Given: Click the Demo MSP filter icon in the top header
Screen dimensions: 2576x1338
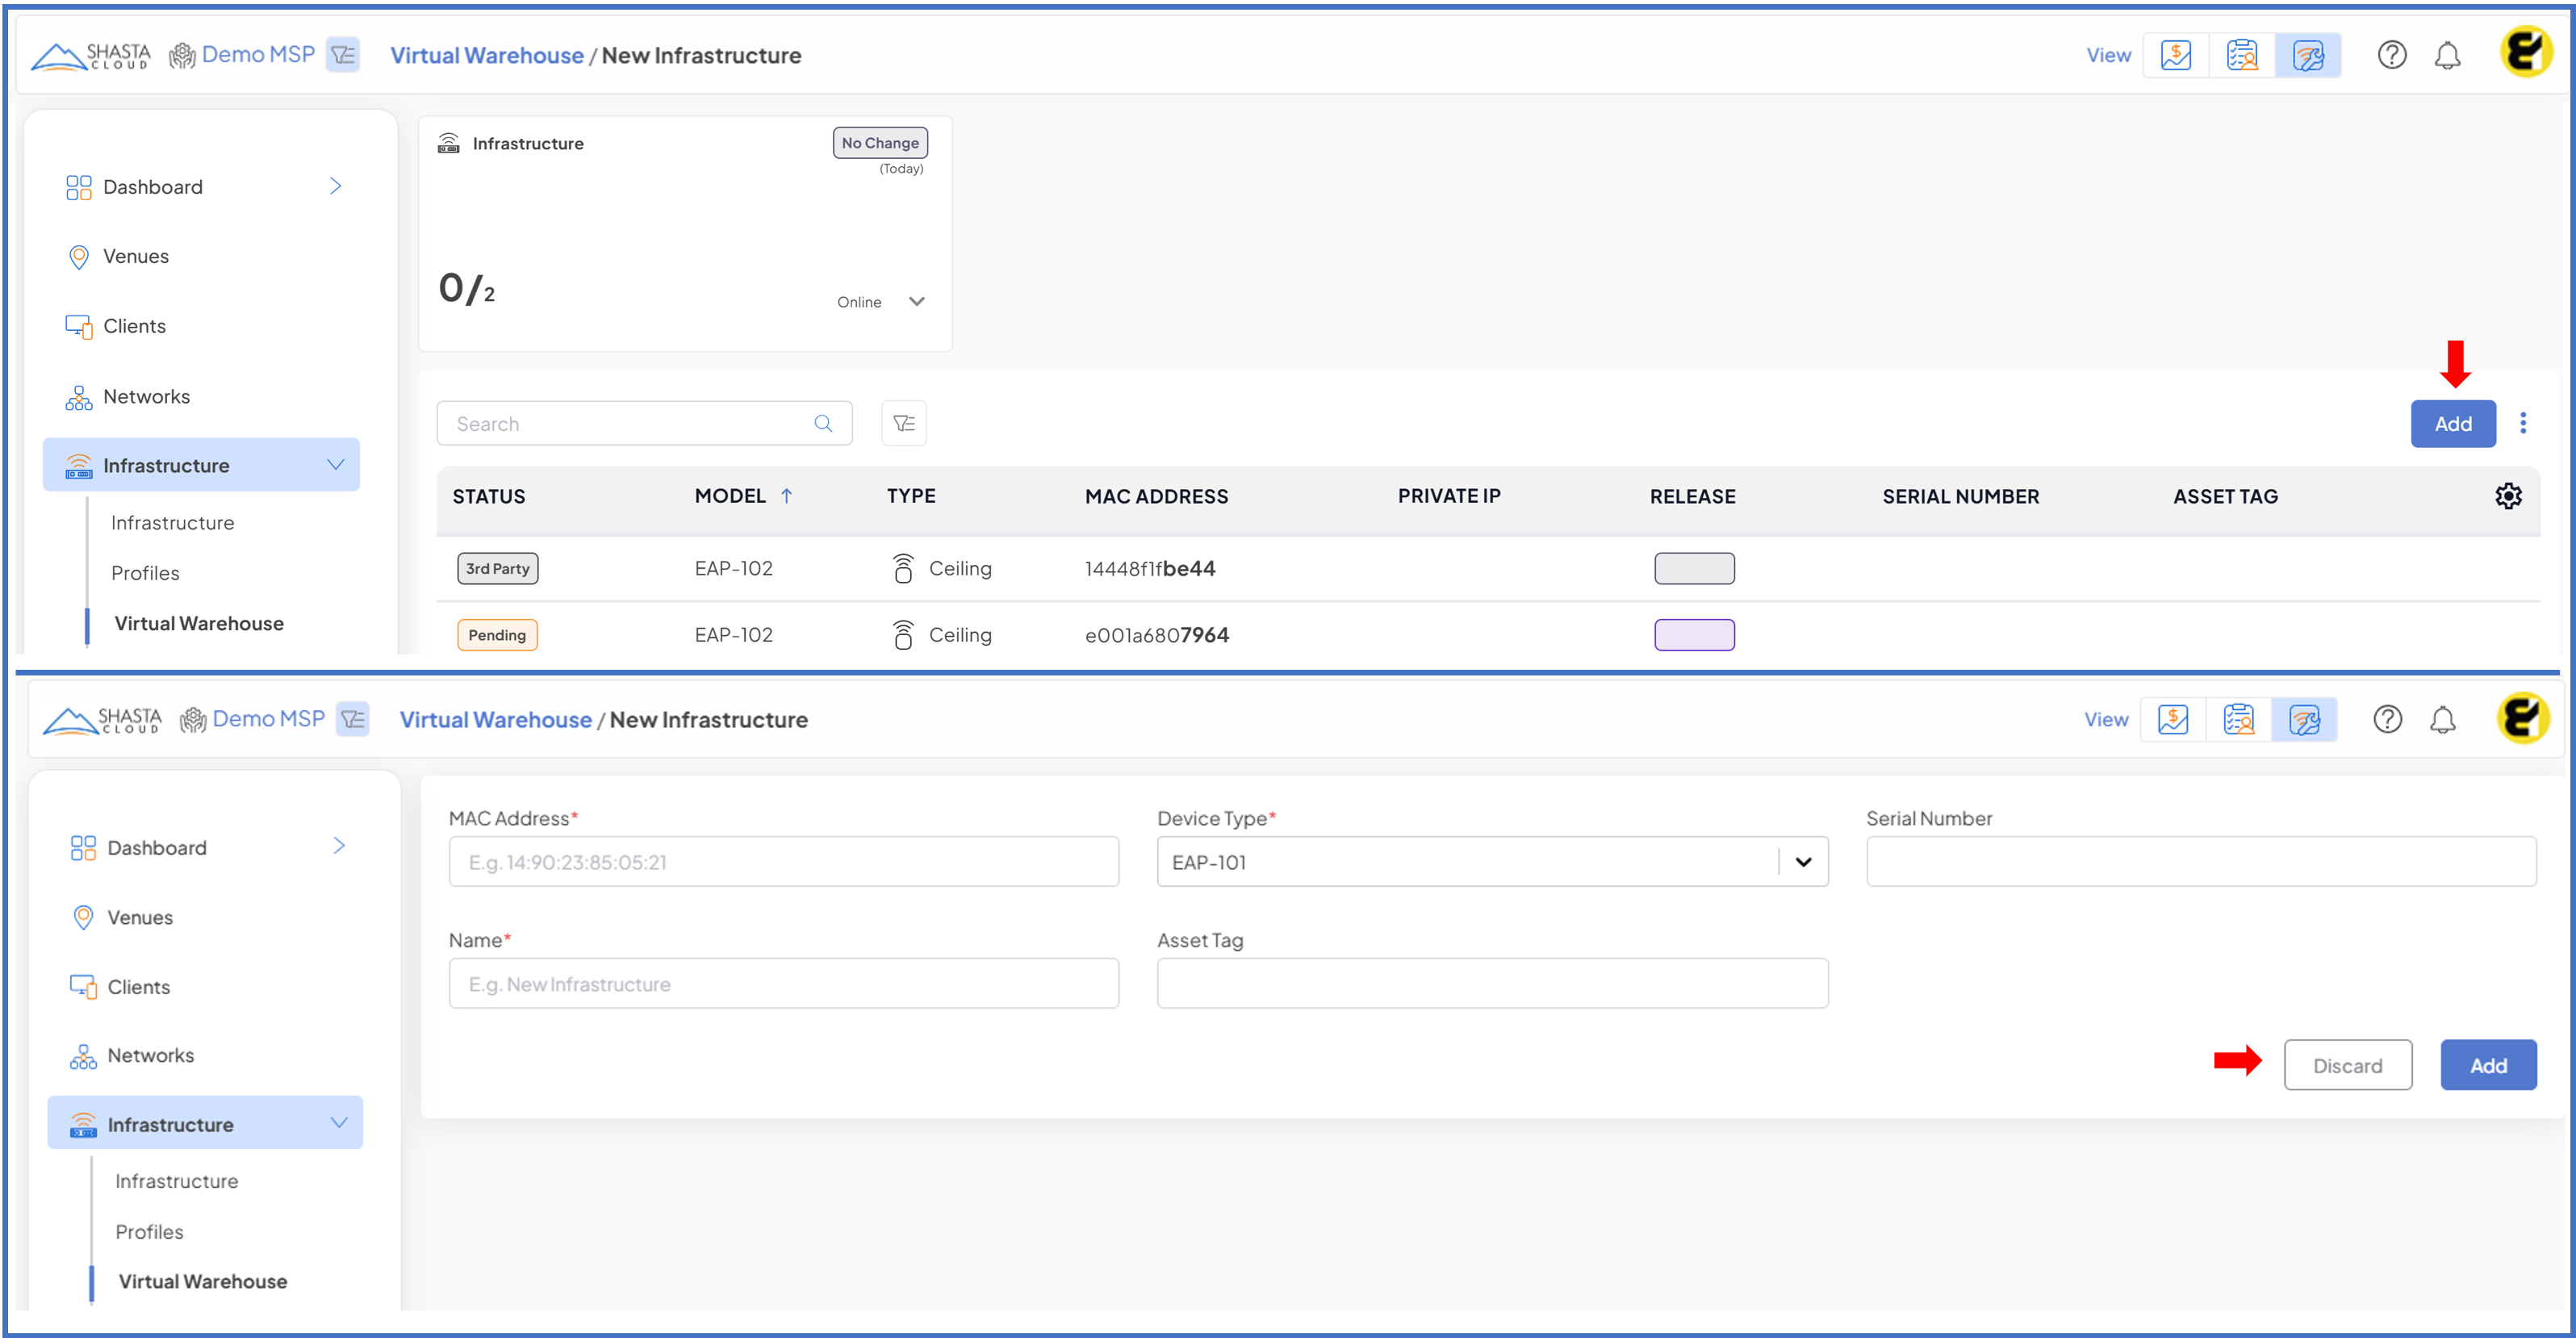Looking at the screenshot, I should point(343,55).
